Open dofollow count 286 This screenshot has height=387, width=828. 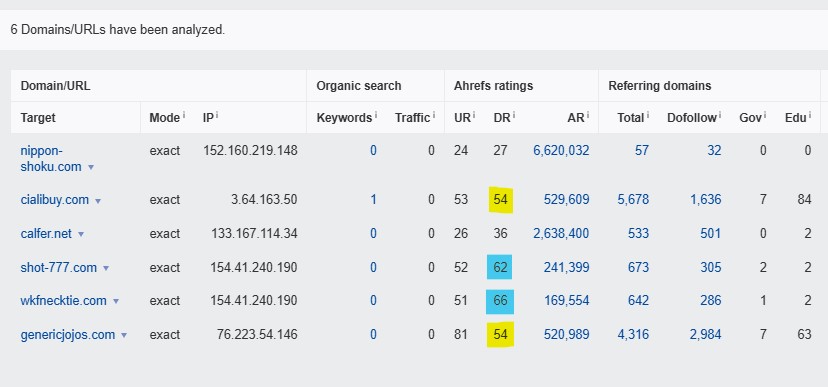(x=711, y=301)
